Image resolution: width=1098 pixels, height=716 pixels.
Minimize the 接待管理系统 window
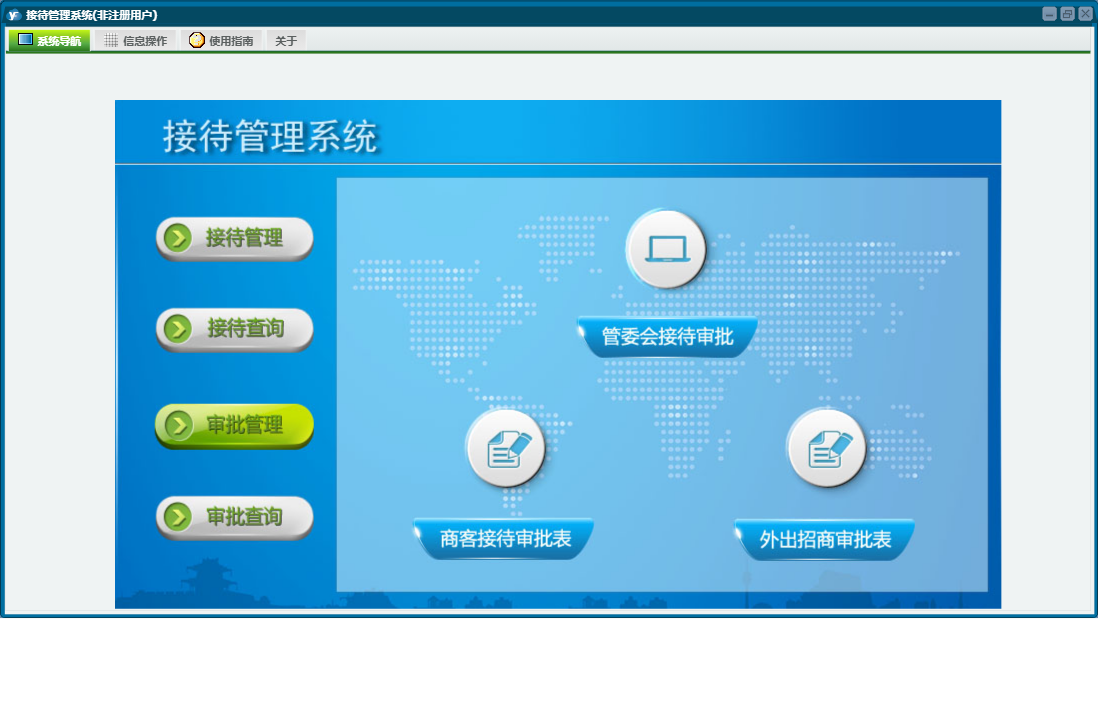click(1049, 14)
